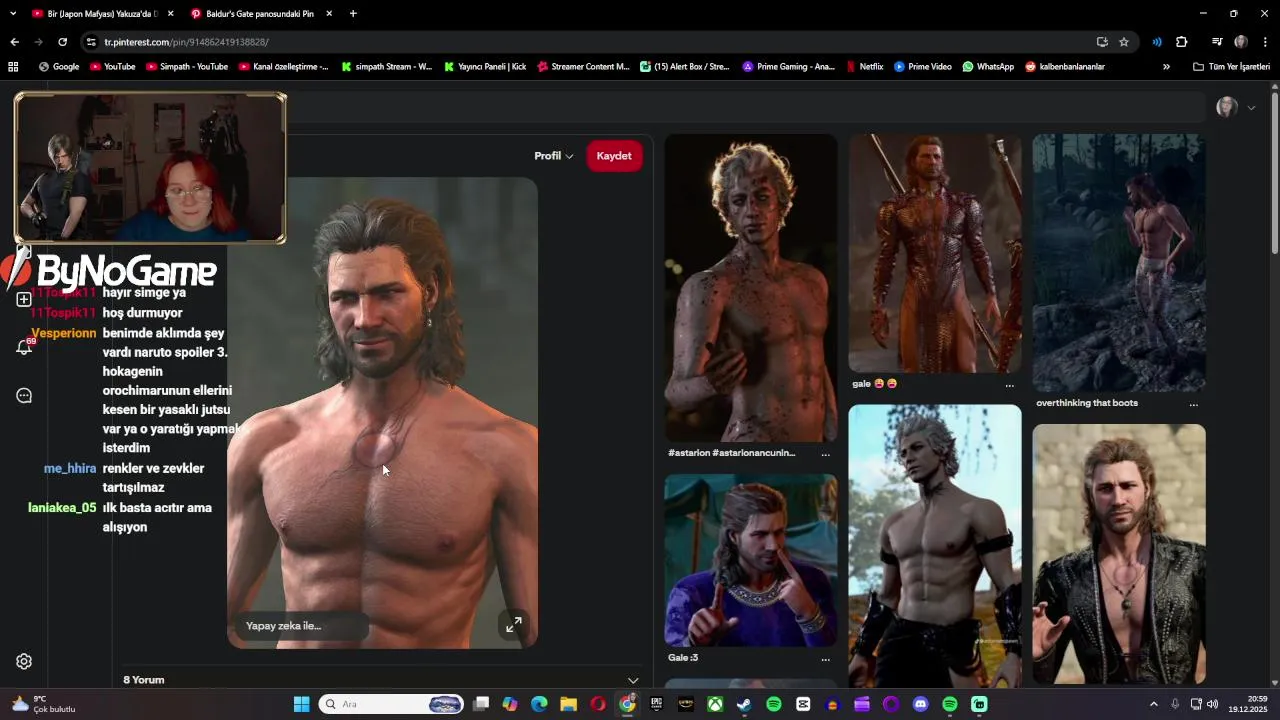Click the Windows taskbar search box
This screenshot has width=1280, height=720.
click(x=392, y=704)
